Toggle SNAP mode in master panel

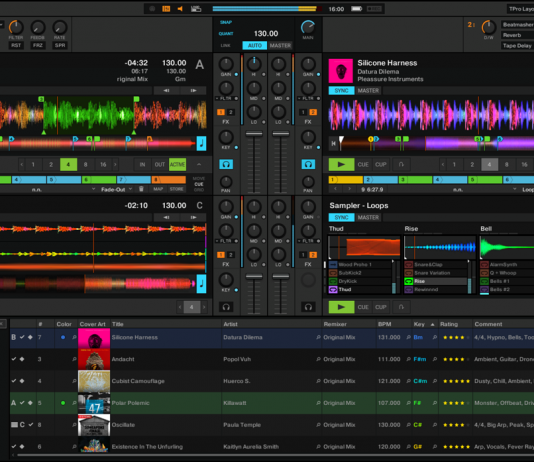226,22
